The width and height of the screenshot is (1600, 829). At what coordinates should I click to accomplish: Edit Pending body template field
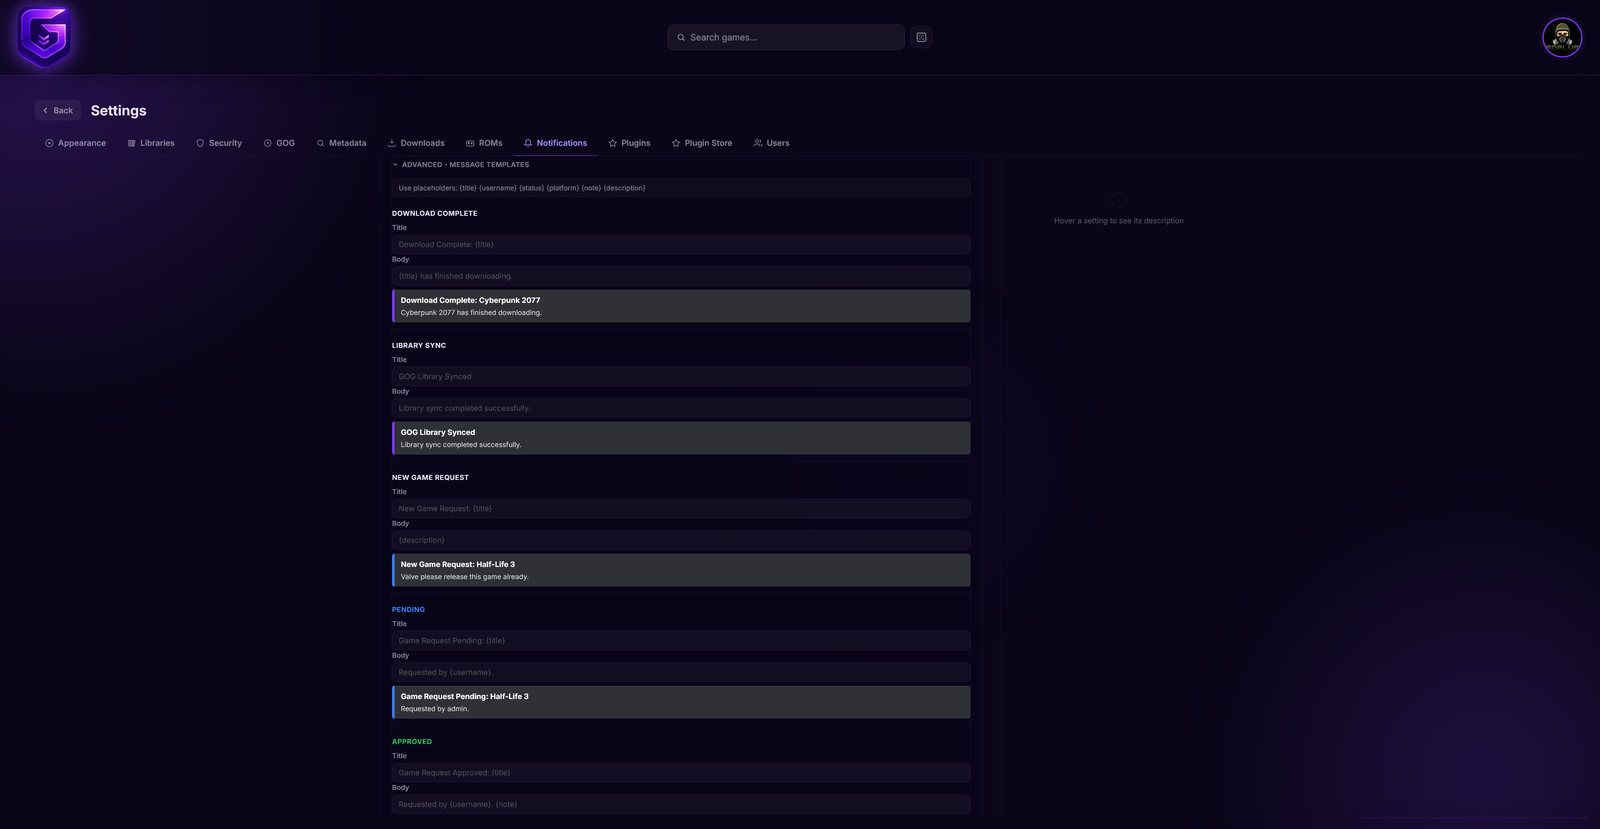pyautogui.click(x=681, y=672)
